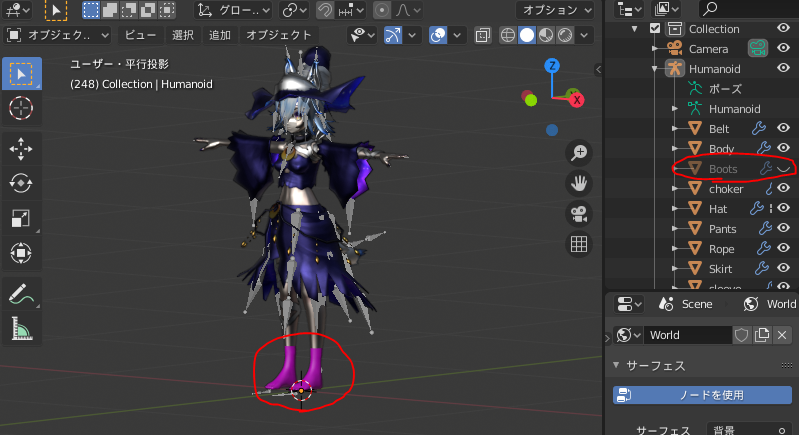Select the Scale tool
This screenshot has width=799, height=435.
tap(21, 218)
